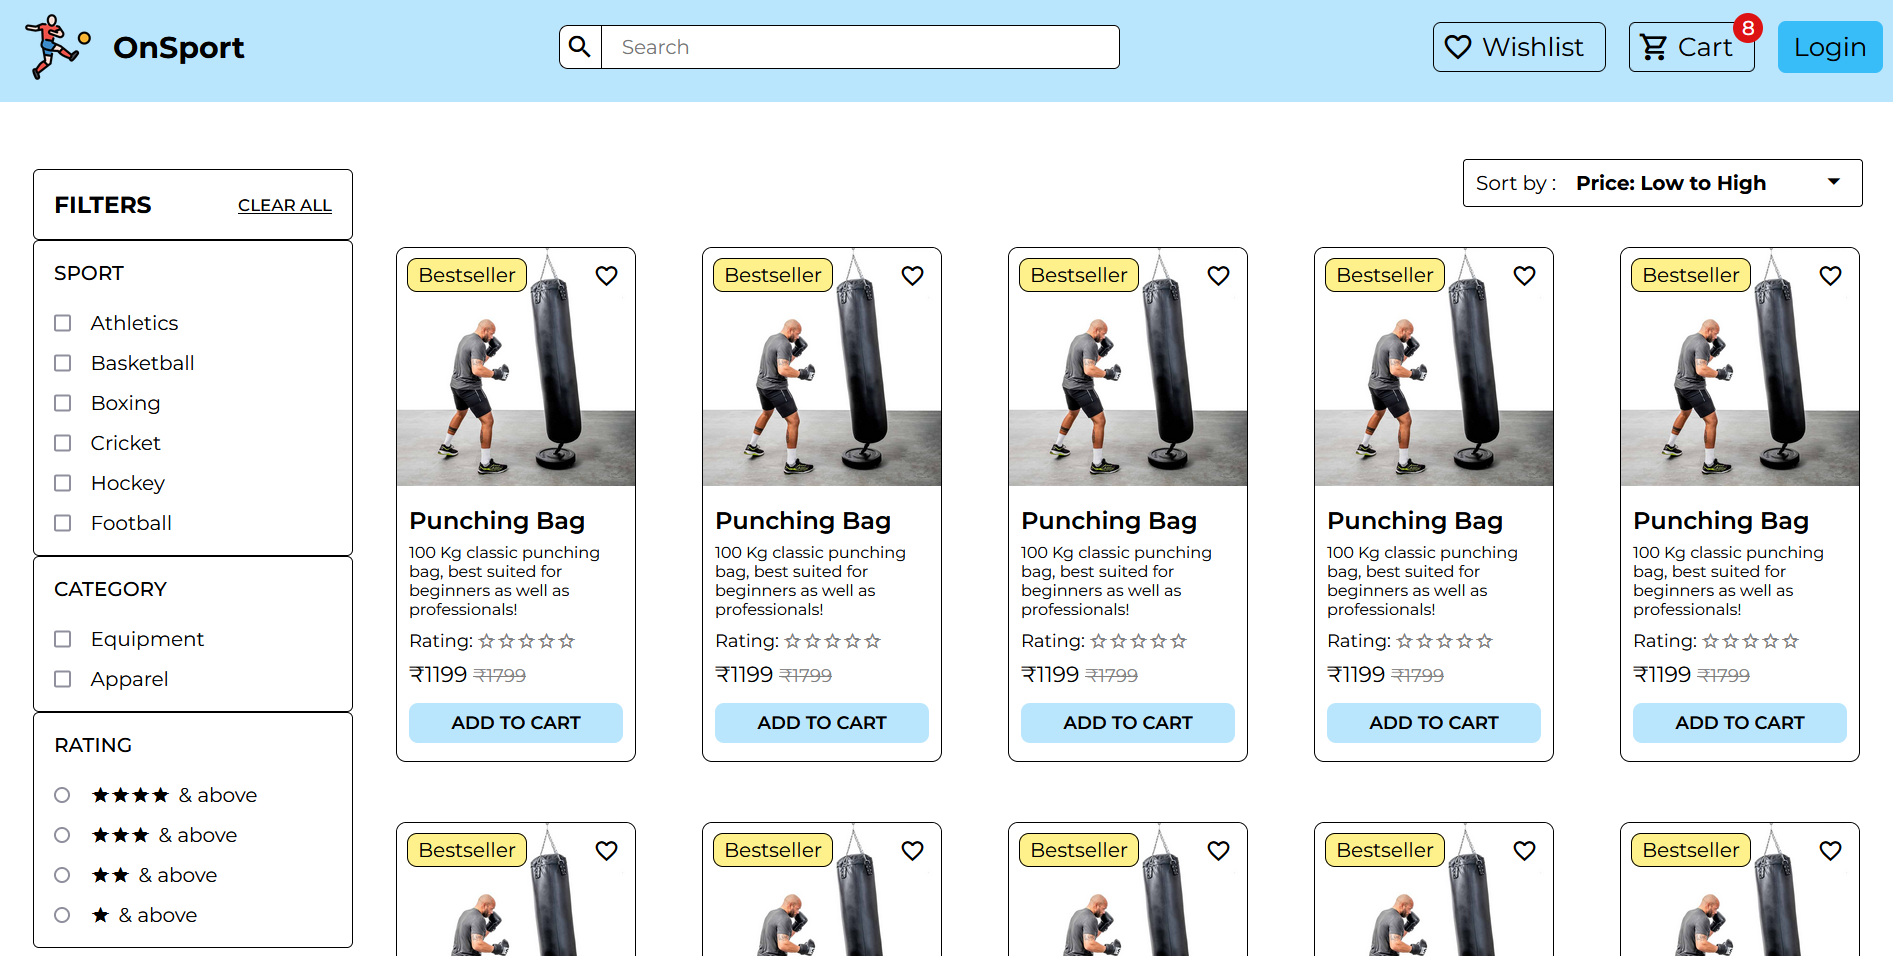Check the Athletics sport filter
This screenshot has height=956, width=1893.
[x=62, y=323]
